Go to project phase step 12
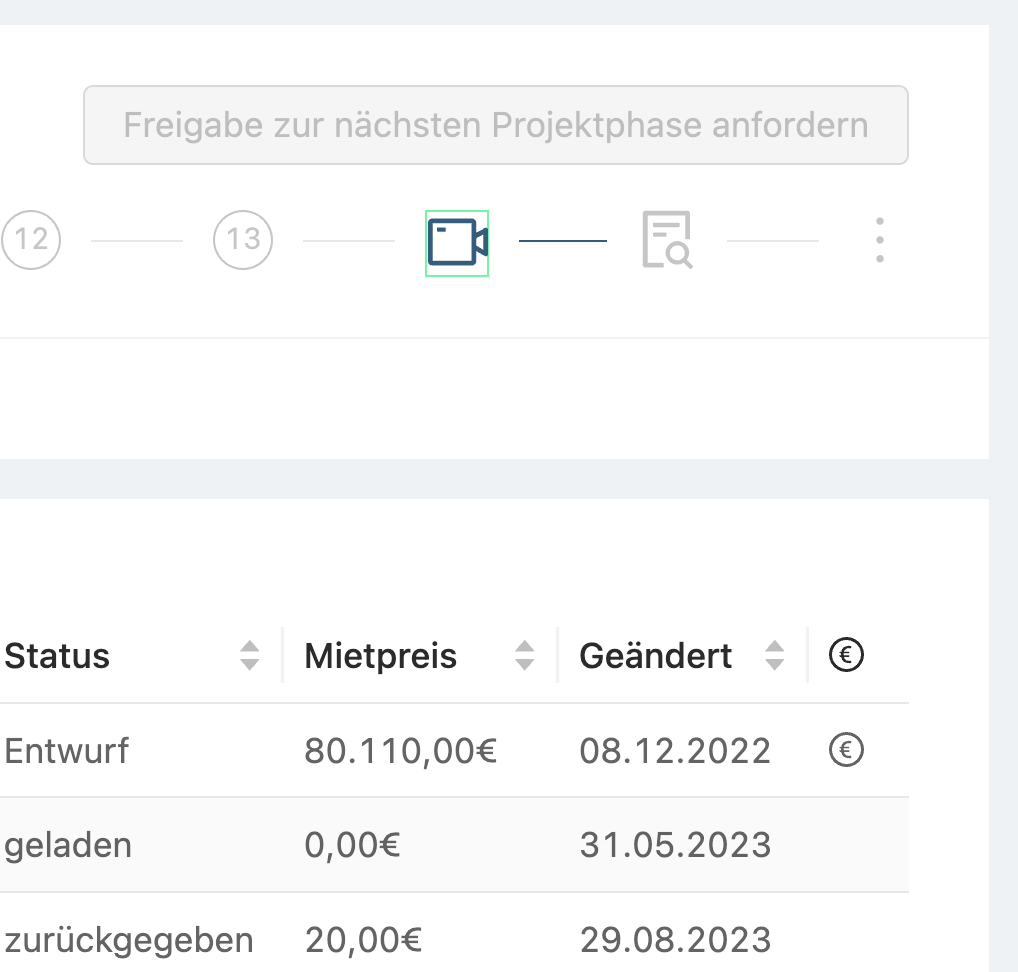 [31, 240]
